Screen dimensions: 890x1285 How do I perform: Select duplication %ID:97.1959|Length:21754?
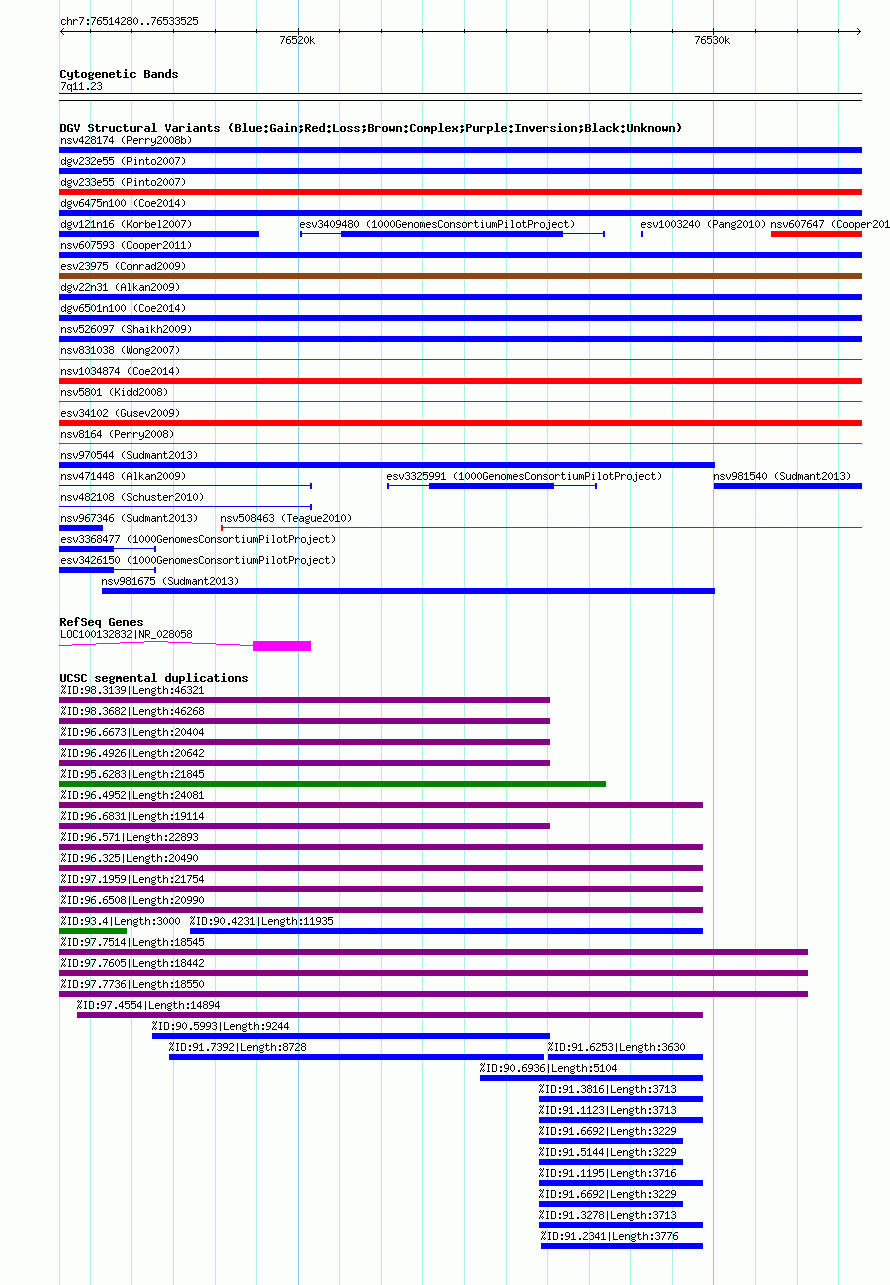(x=132, y=879)
